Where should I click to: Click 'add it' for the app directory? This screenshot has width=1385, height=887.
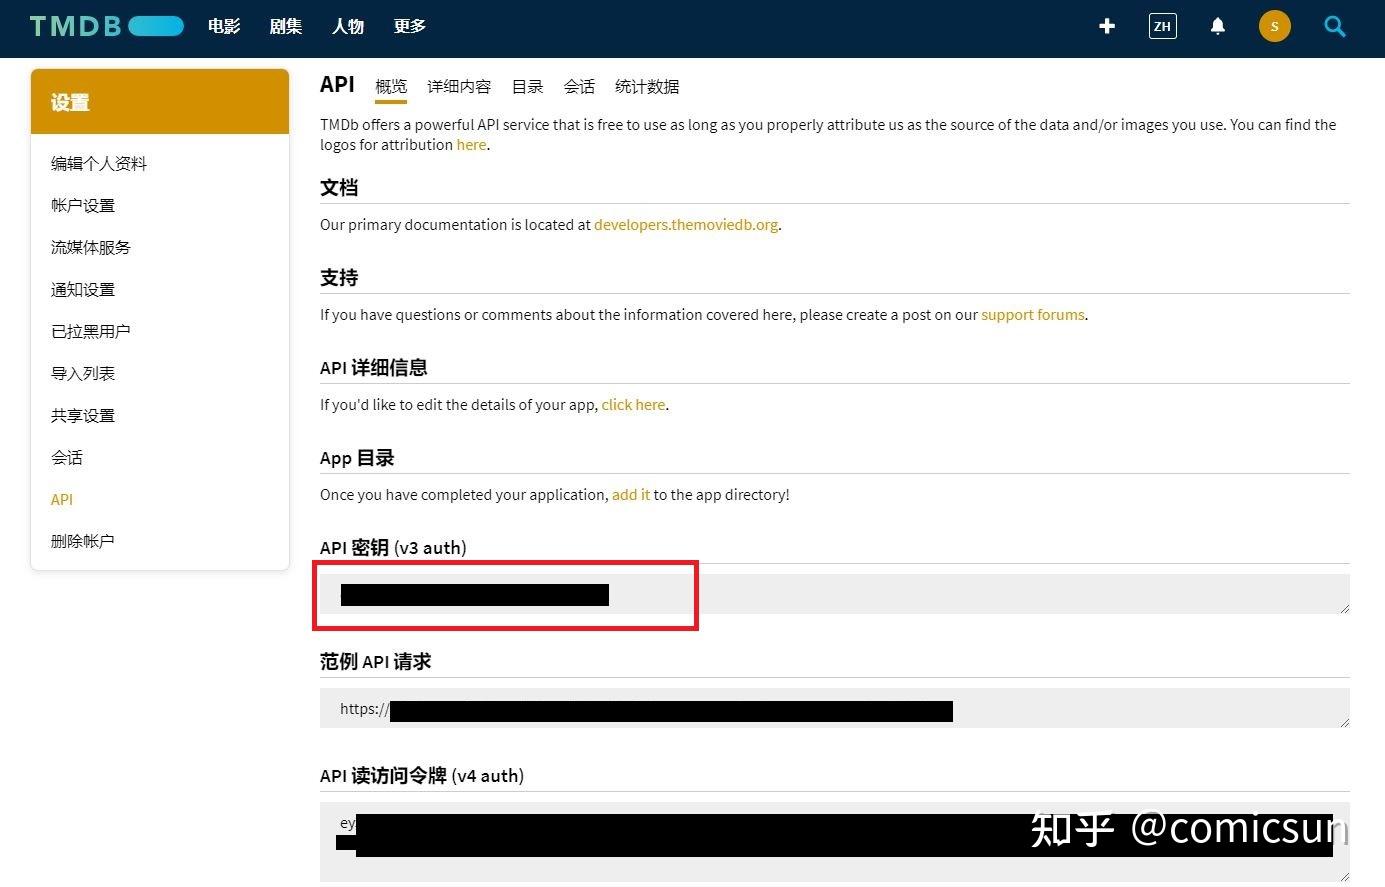[631, 494]
